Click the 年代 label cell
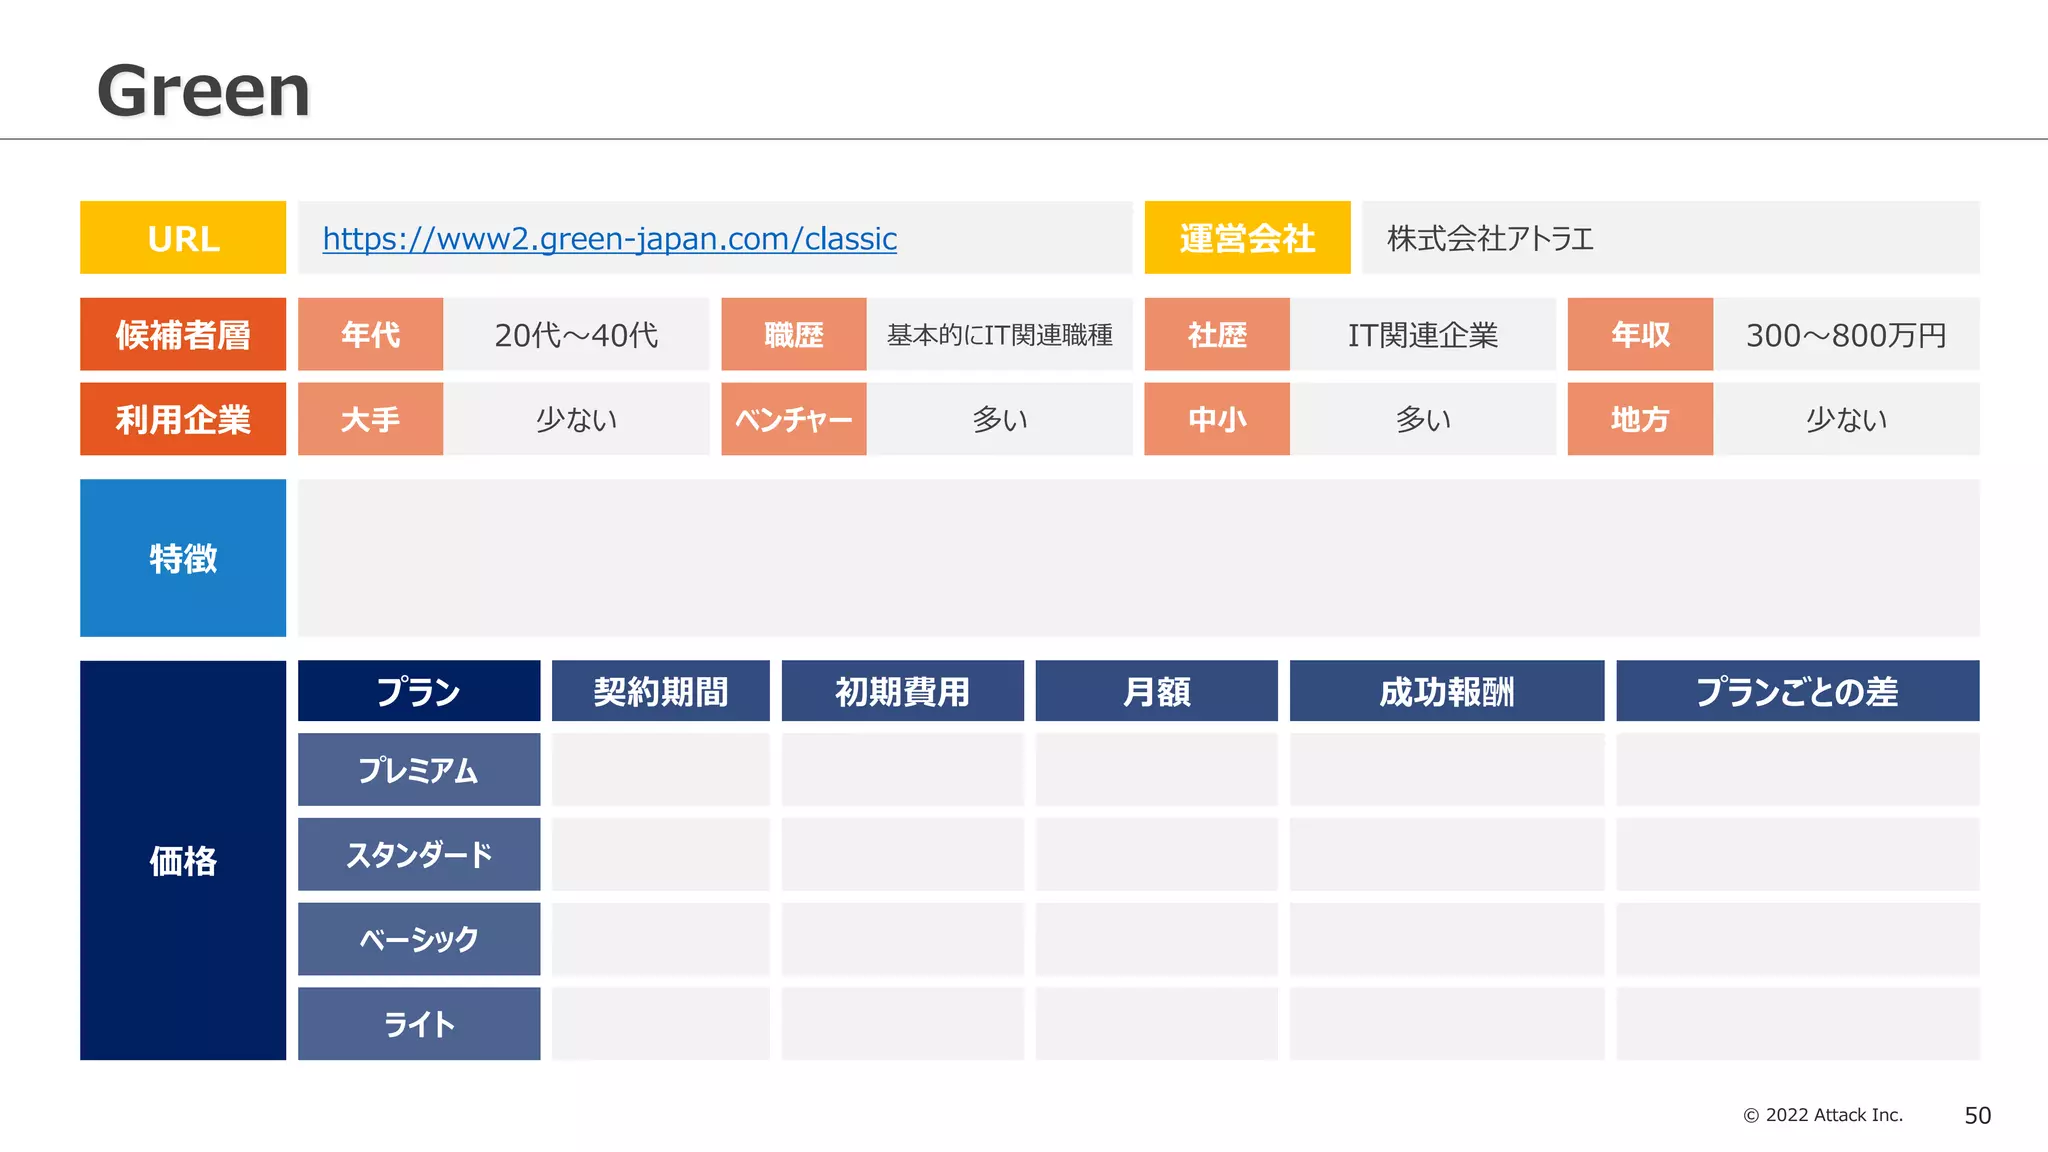Screen dimensions: 2048x1152 pyautogui.click(x=370, y=334)
